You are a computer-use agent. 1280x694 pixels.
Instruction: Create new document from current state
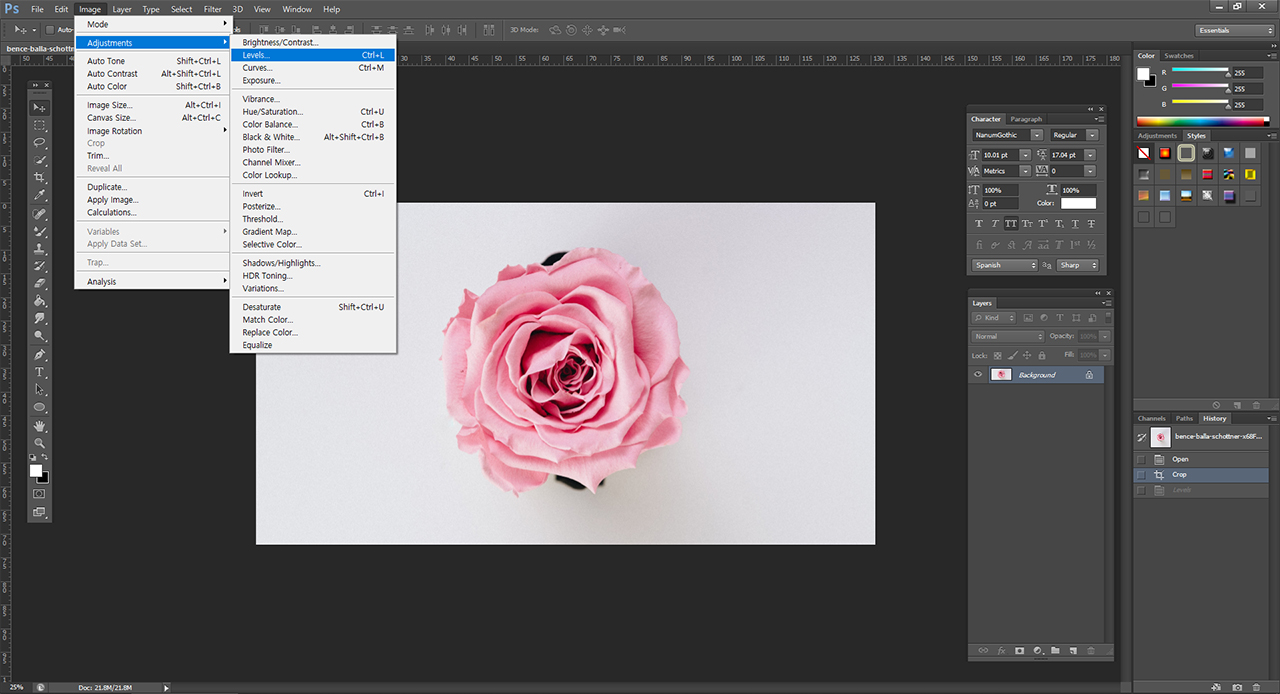coord(1216,687)
